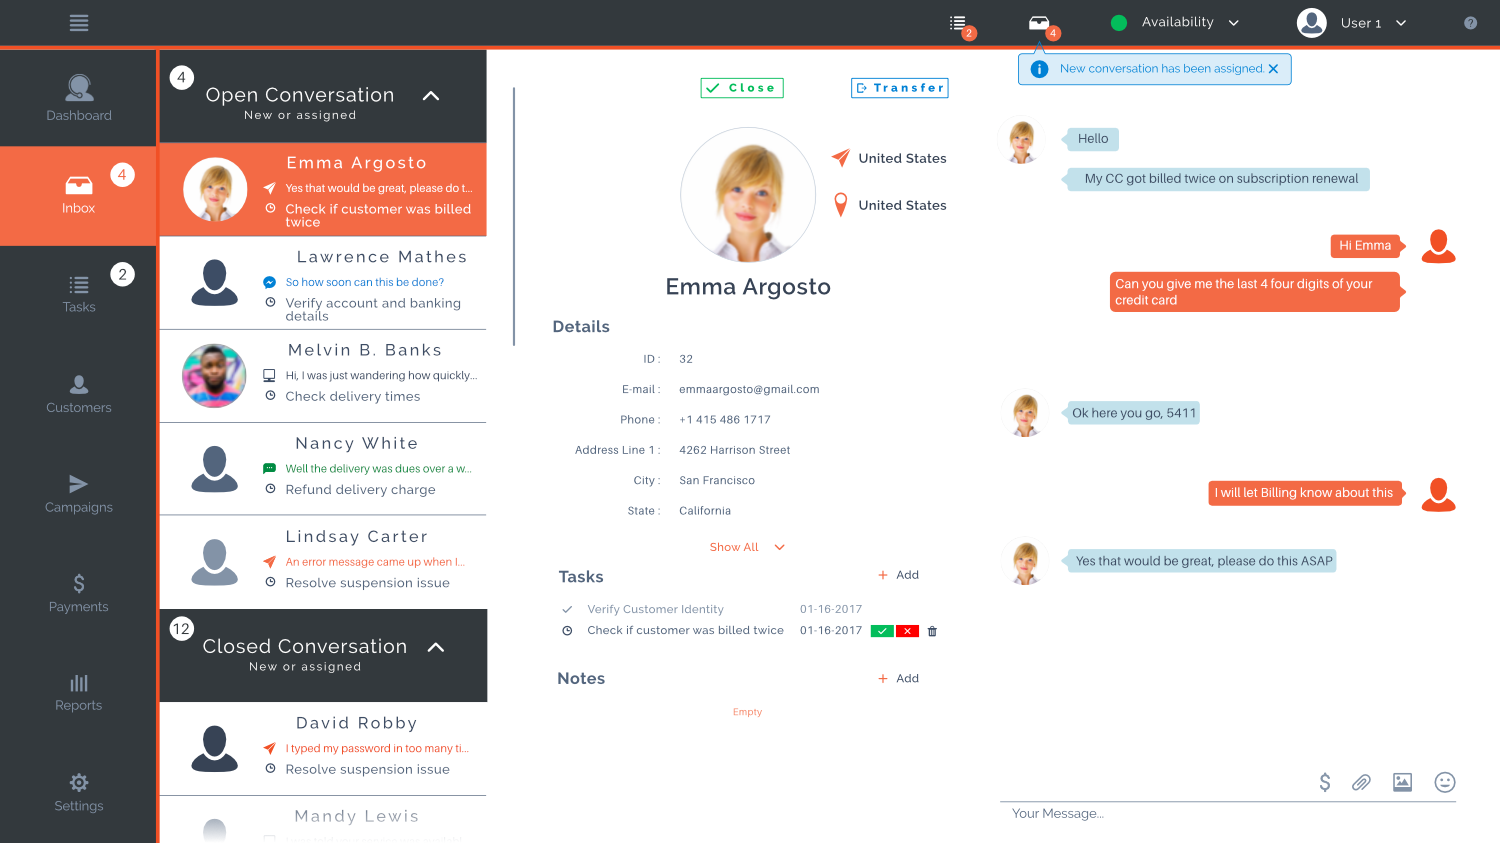Open the Inbox icon in the top bar
The image size is (1500, 843).
pyautogui.click(x=1039, y=22)
